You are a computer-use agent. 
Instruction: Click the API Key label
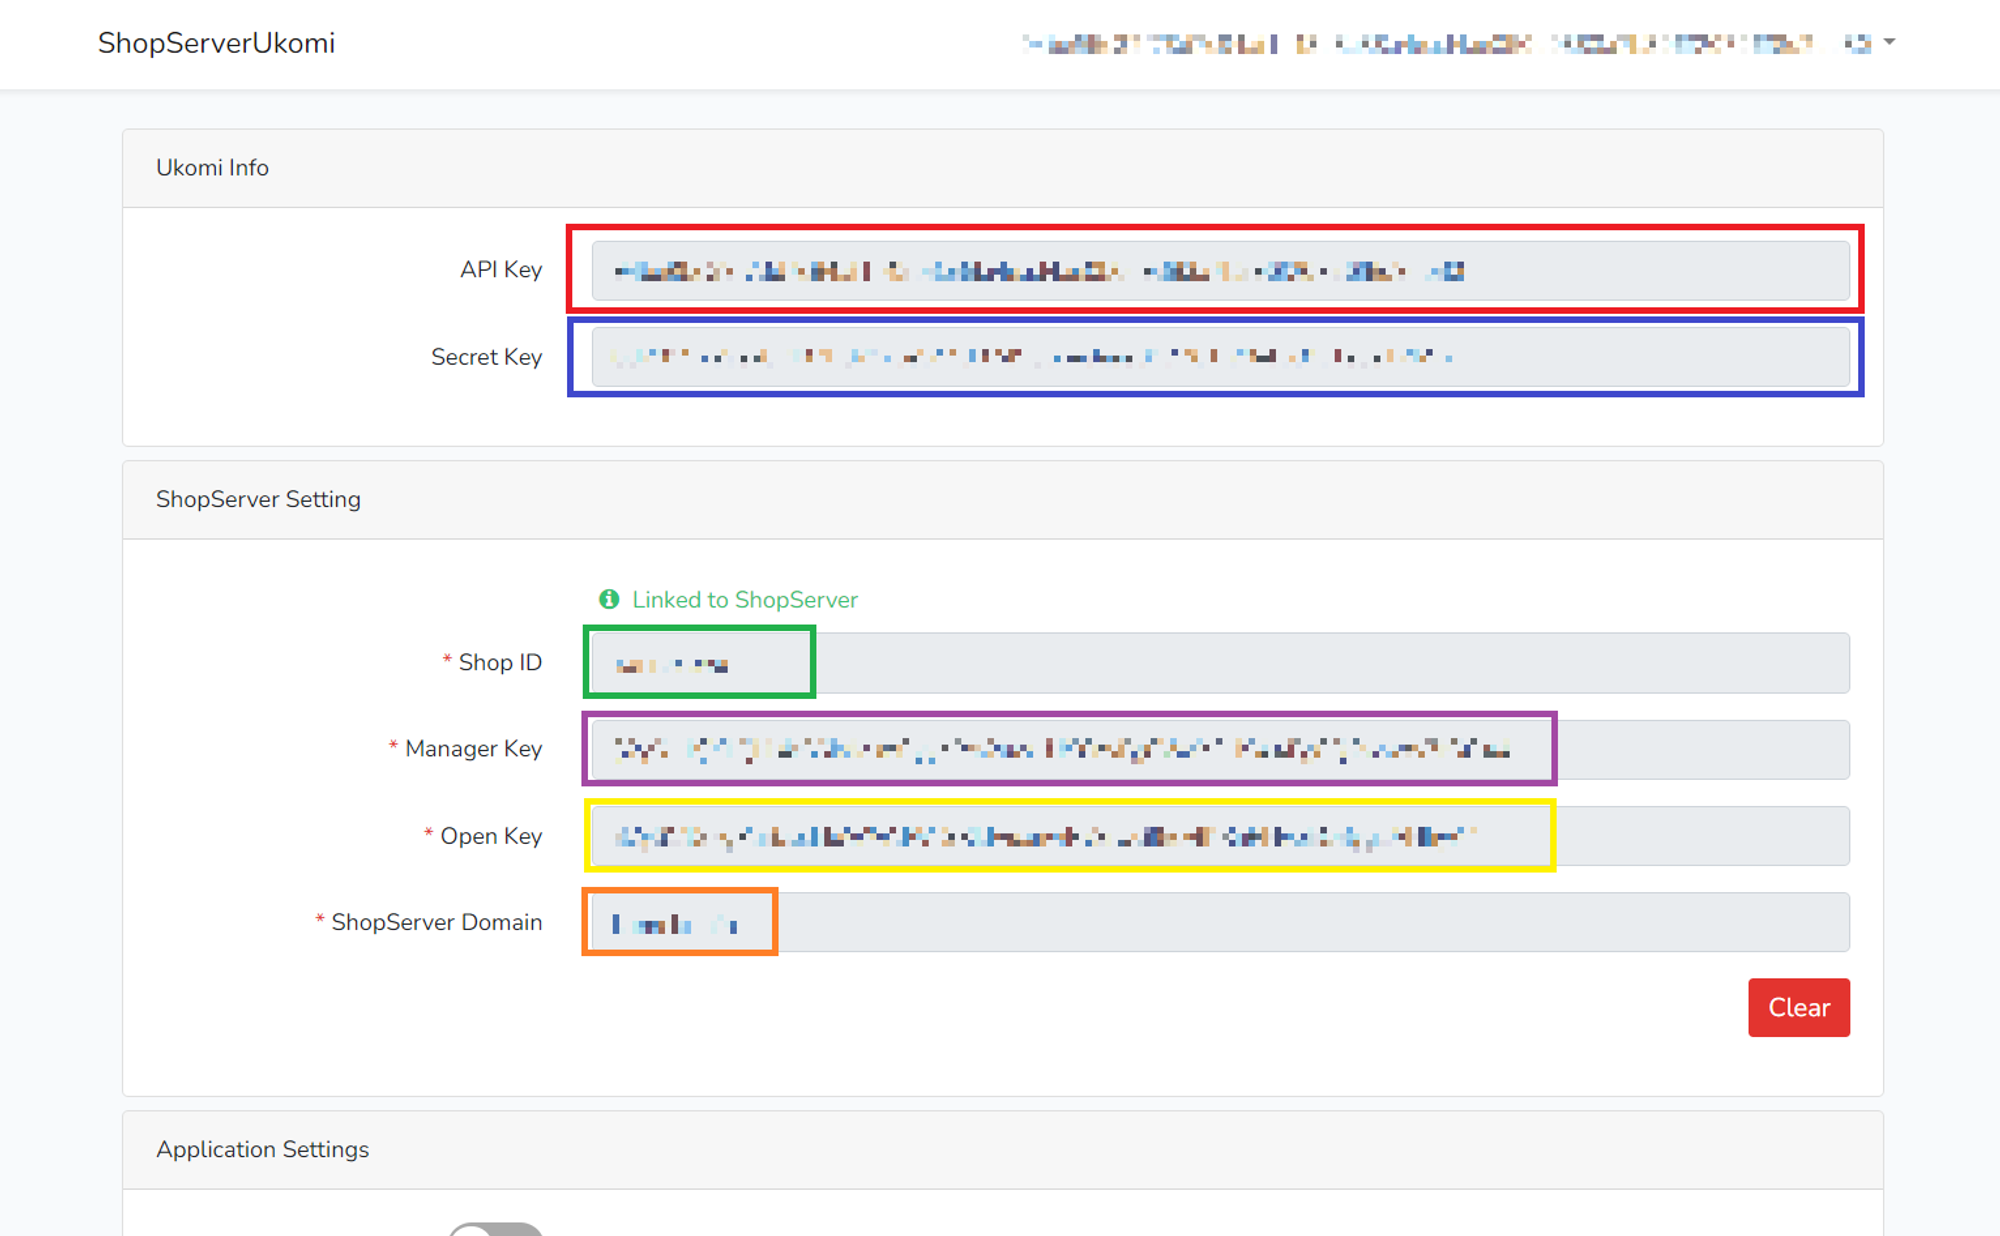tap(500, 270)
